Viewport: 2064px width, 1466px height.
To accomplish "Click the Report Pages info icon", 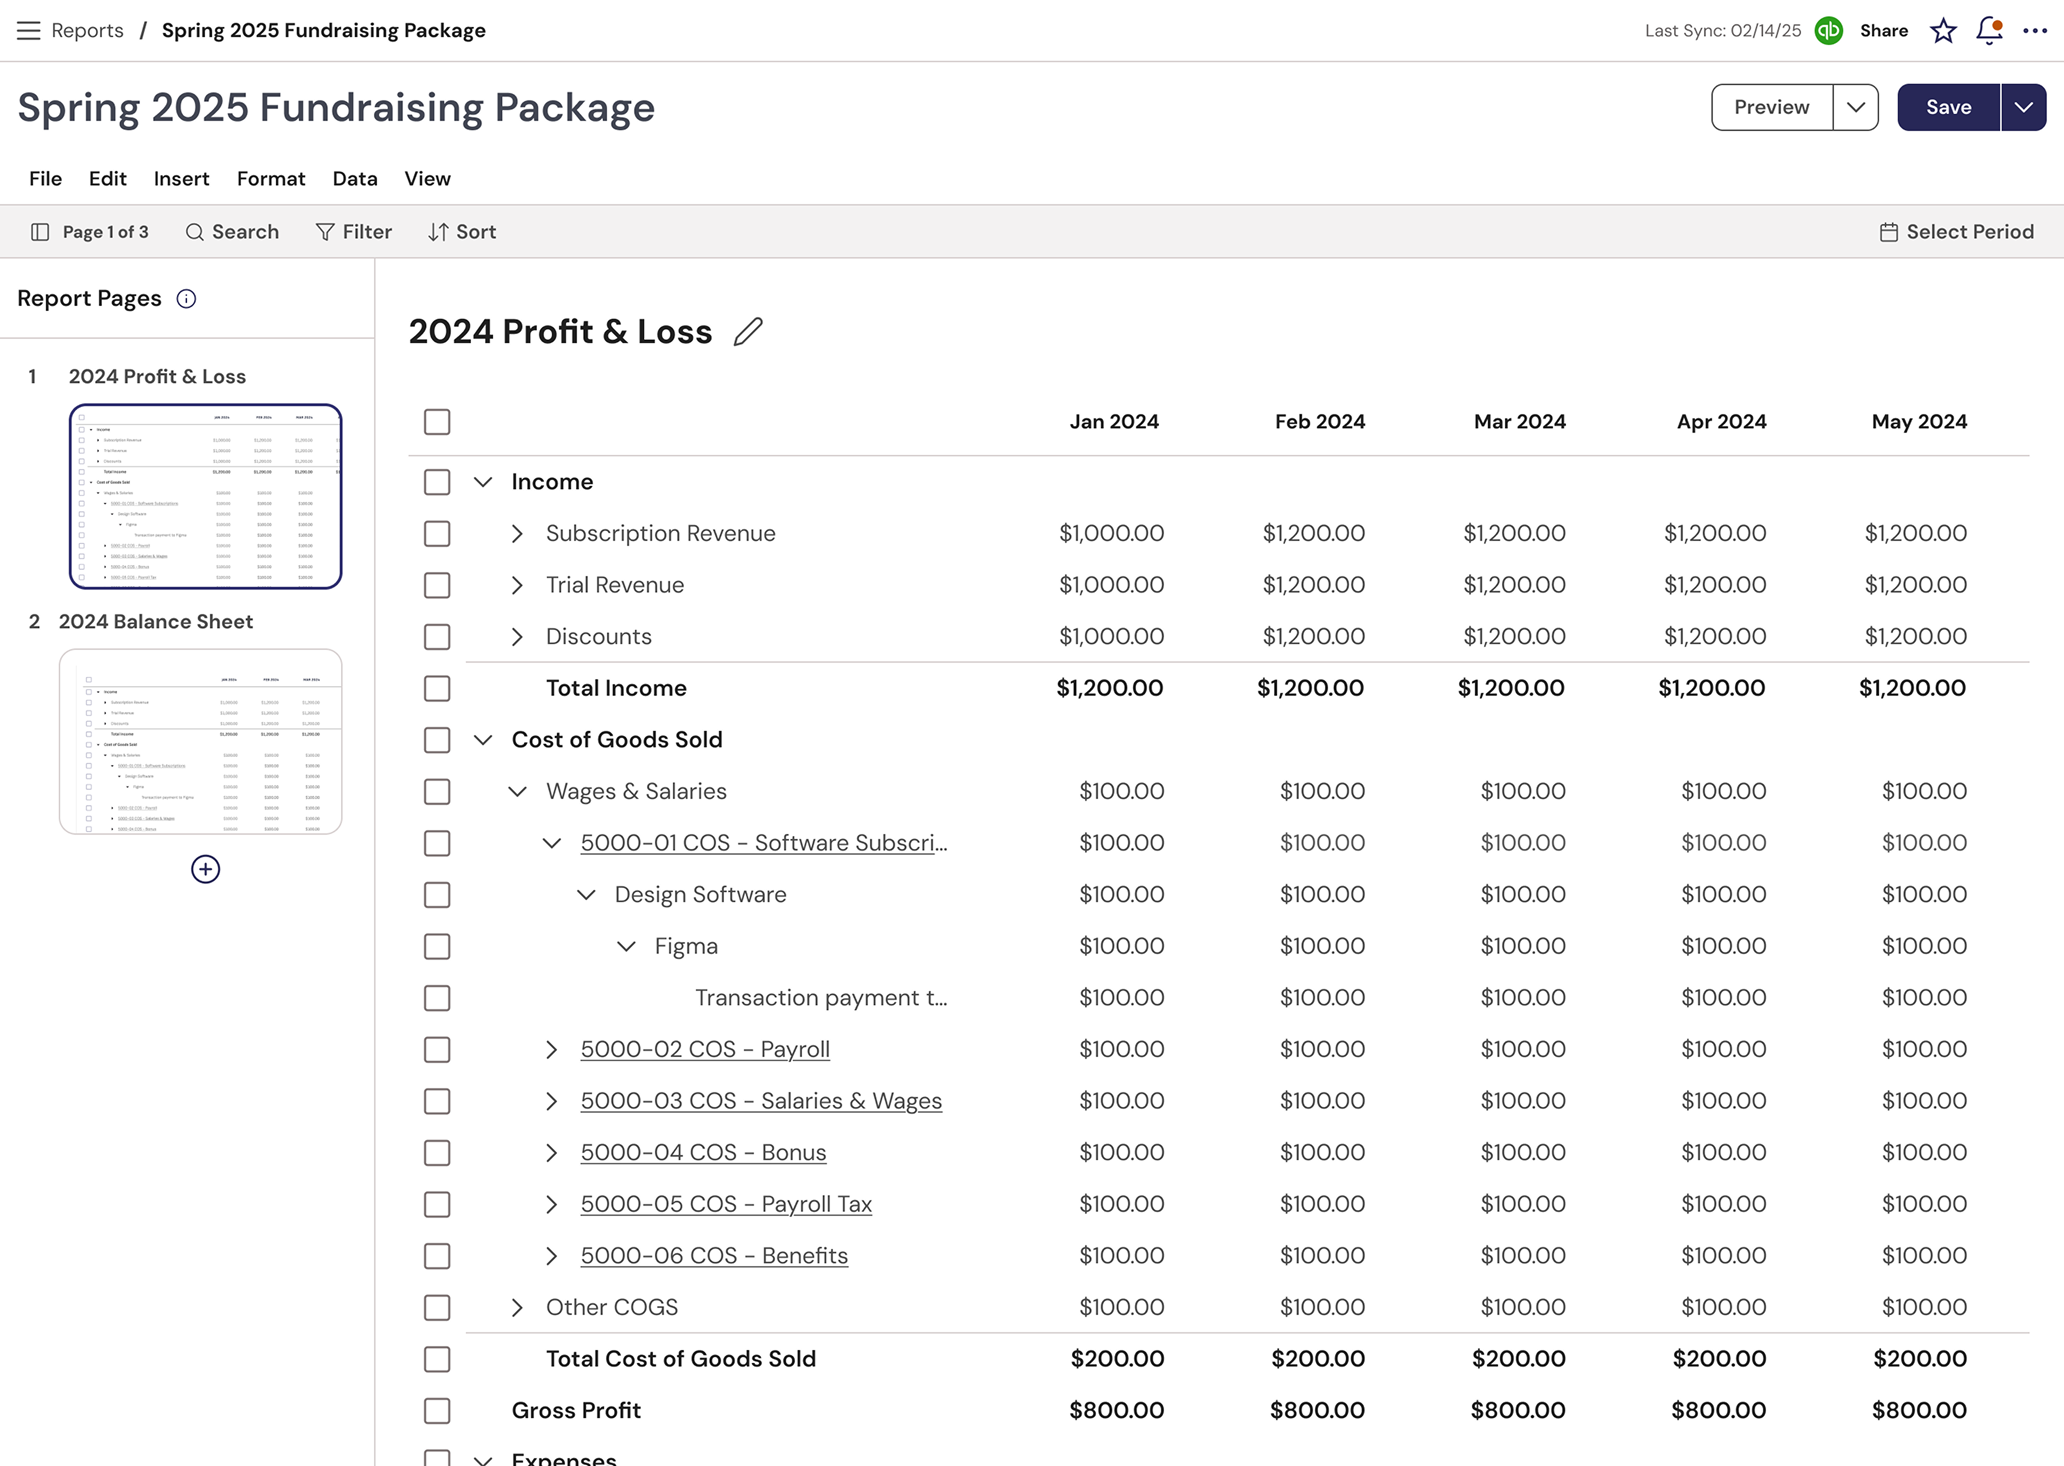I will 186,298.
